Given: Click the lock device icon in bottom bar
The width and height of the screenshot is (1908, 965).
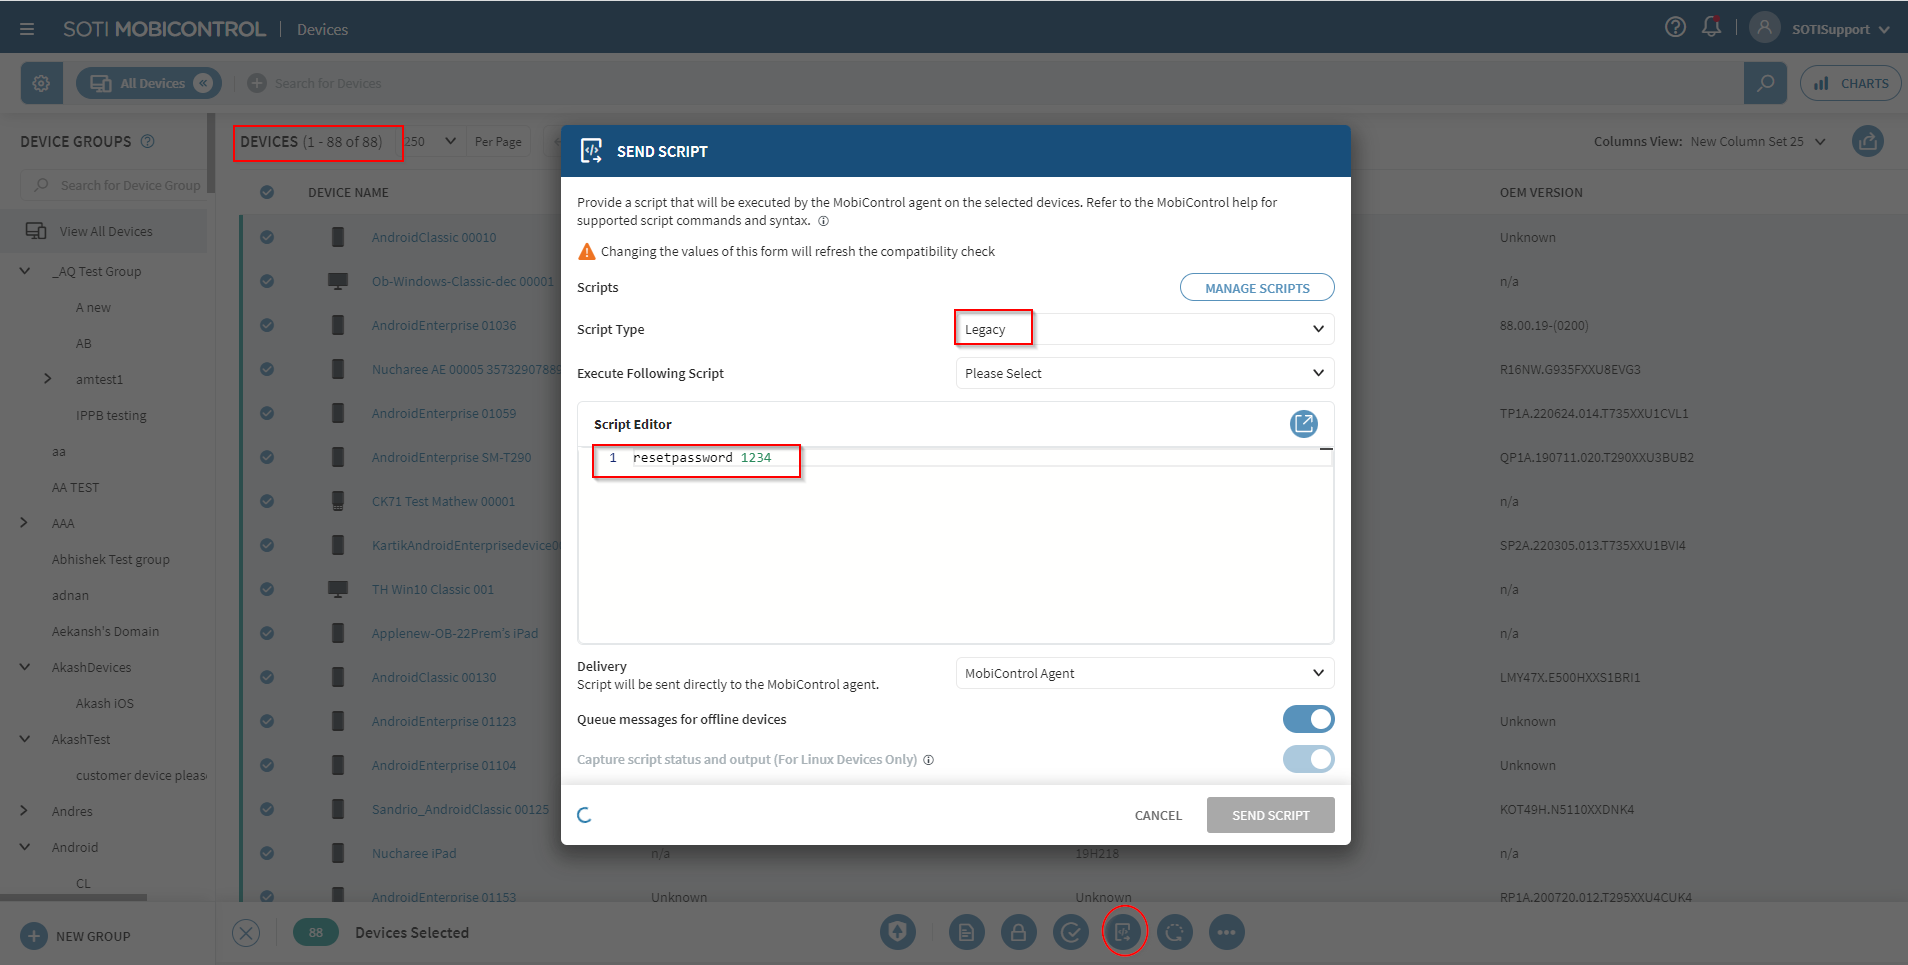Looking at the screenshot, I should (x=1018, y=933).
